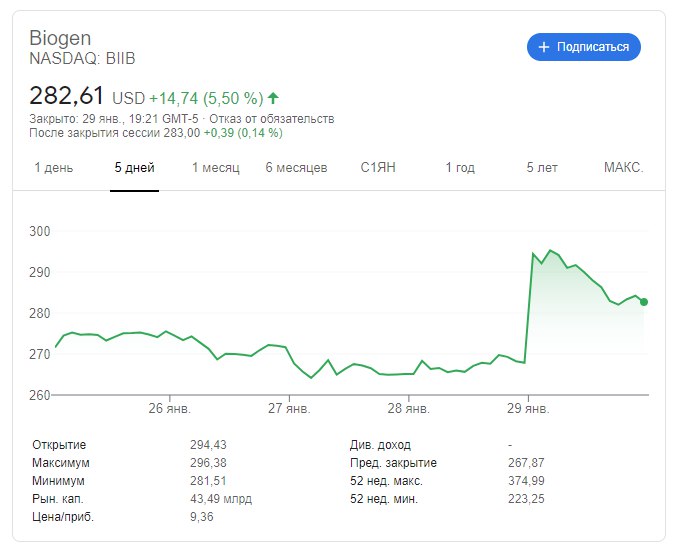Click the Рын. кап. value 43,49 млрд
This screenshot has height=559, width=685.
click(221, 499)
